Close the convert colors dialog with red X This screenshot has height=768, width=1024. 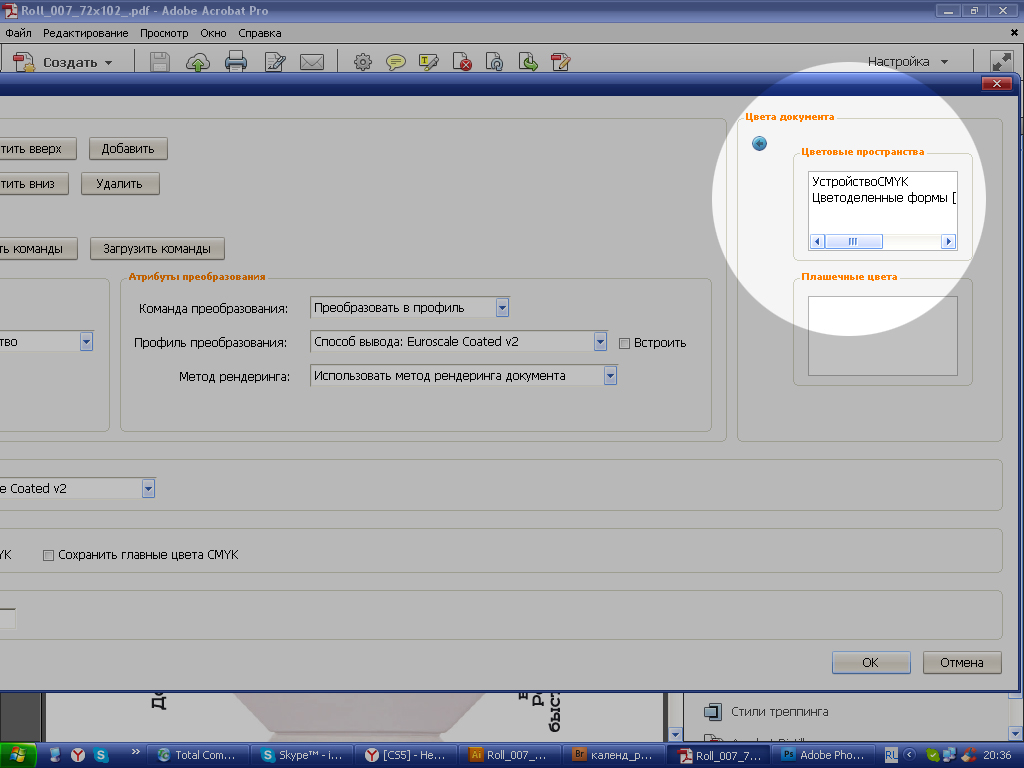pos(997,83)
